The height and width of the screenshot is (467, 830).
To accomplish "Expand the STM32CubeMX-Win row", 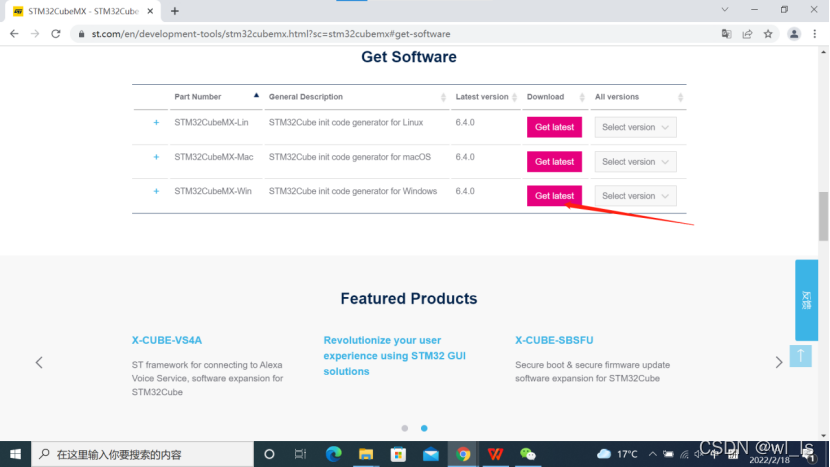I will tap(156, 191).
